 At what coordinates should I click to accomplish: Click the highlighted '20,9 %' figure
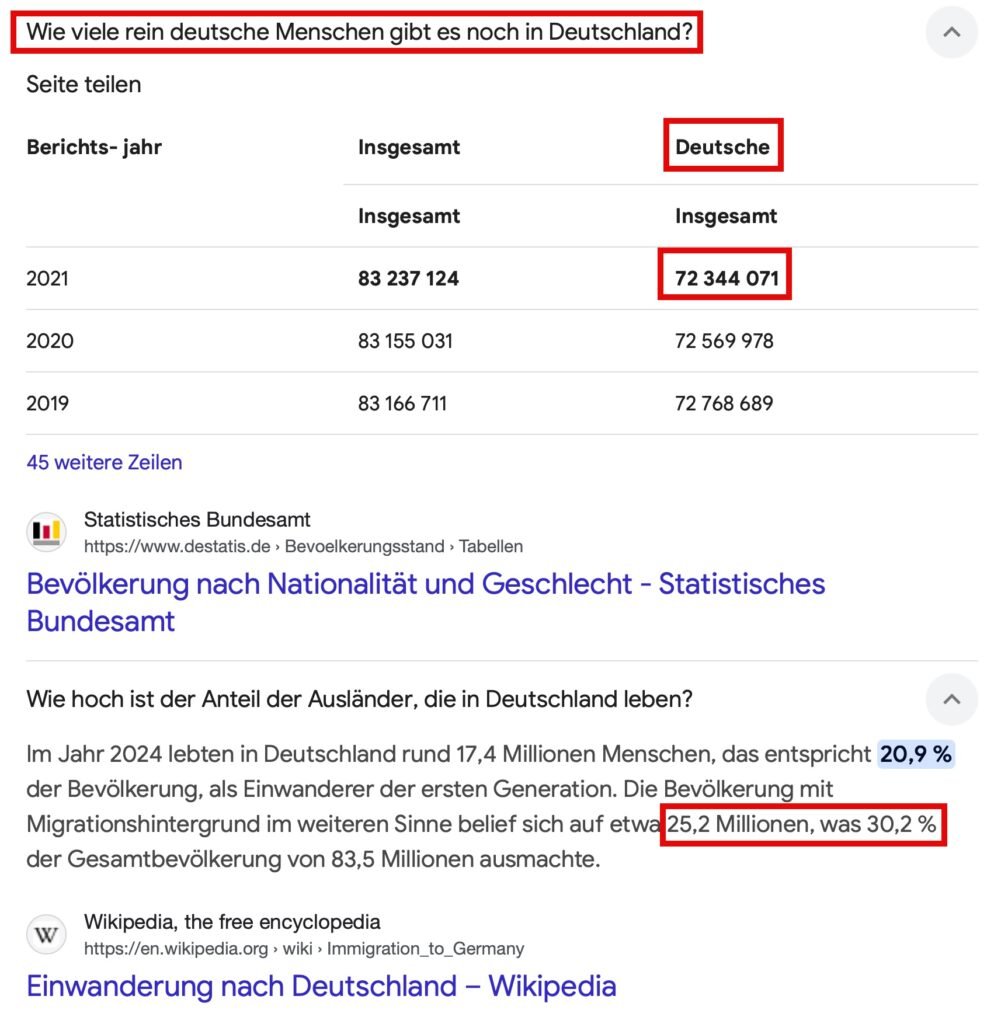pos(916,755)
